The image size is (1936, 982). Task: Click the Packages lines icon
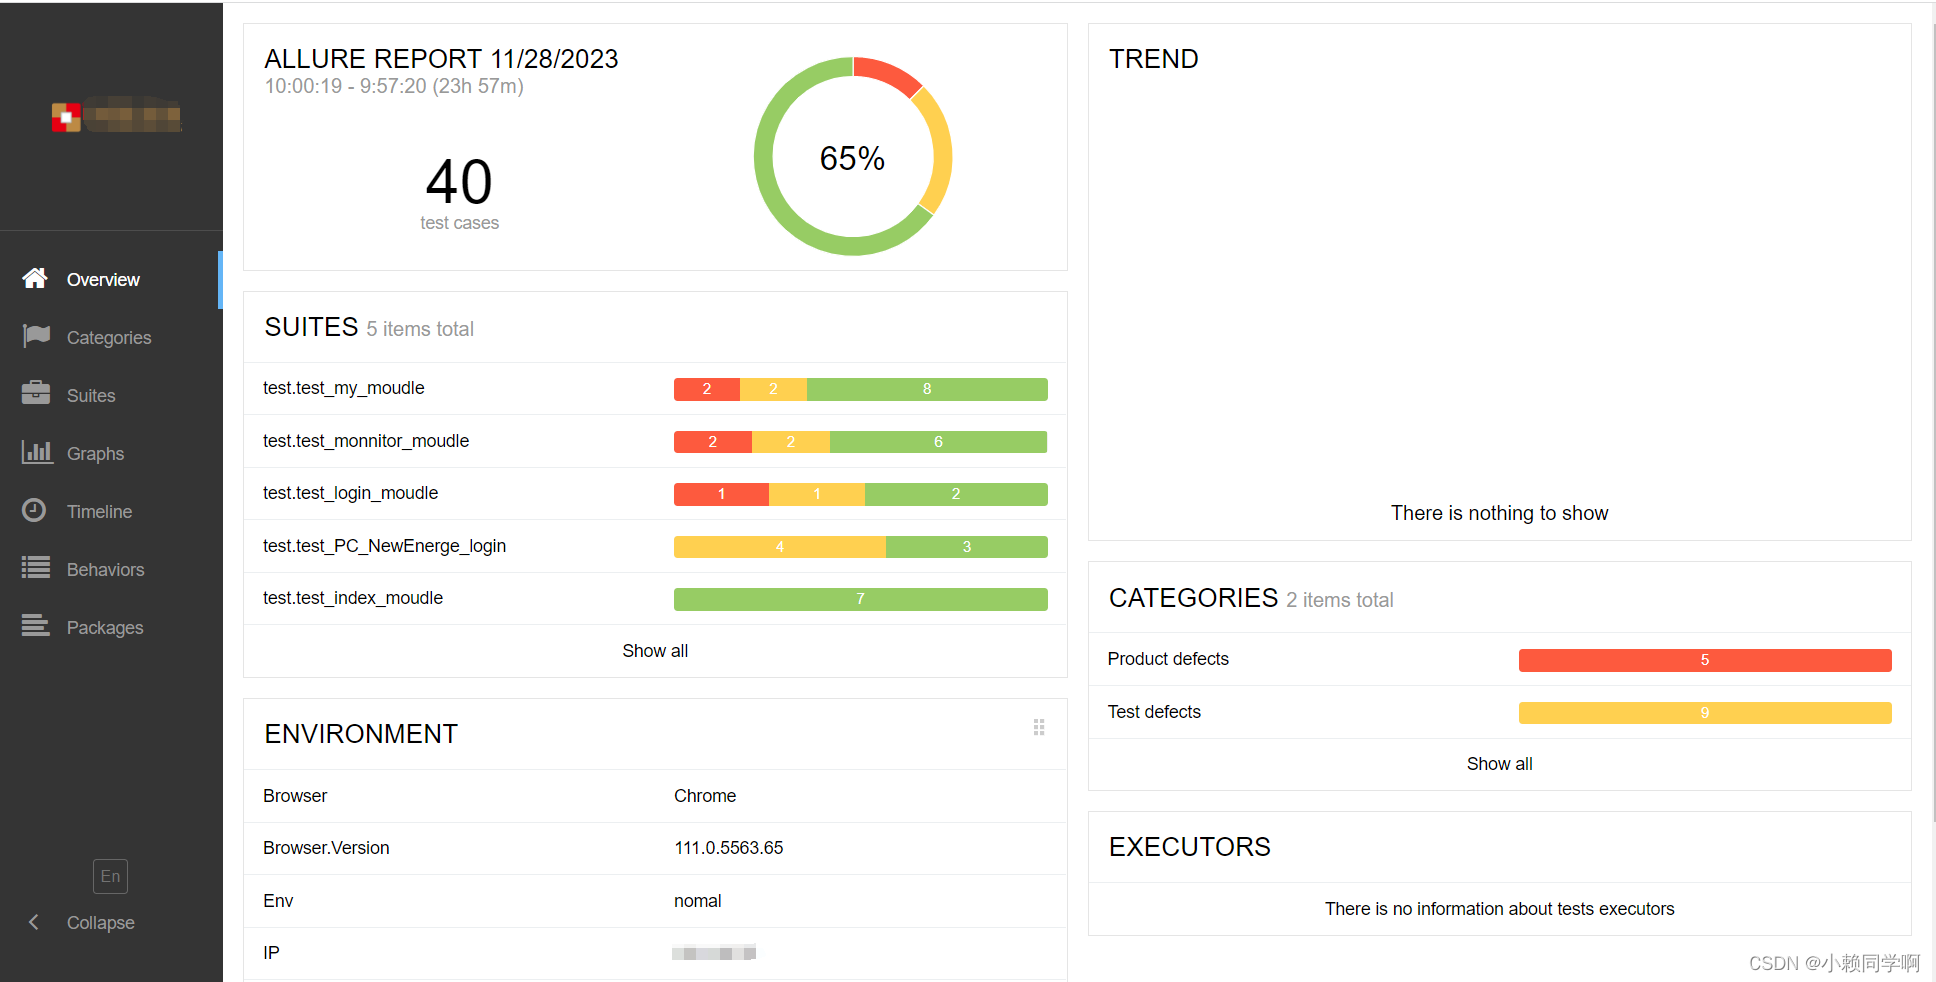coord(36,626)
